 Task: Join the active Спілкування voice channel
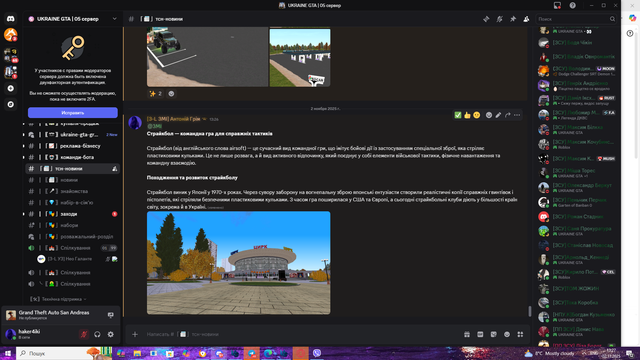[x=73, y=248]
